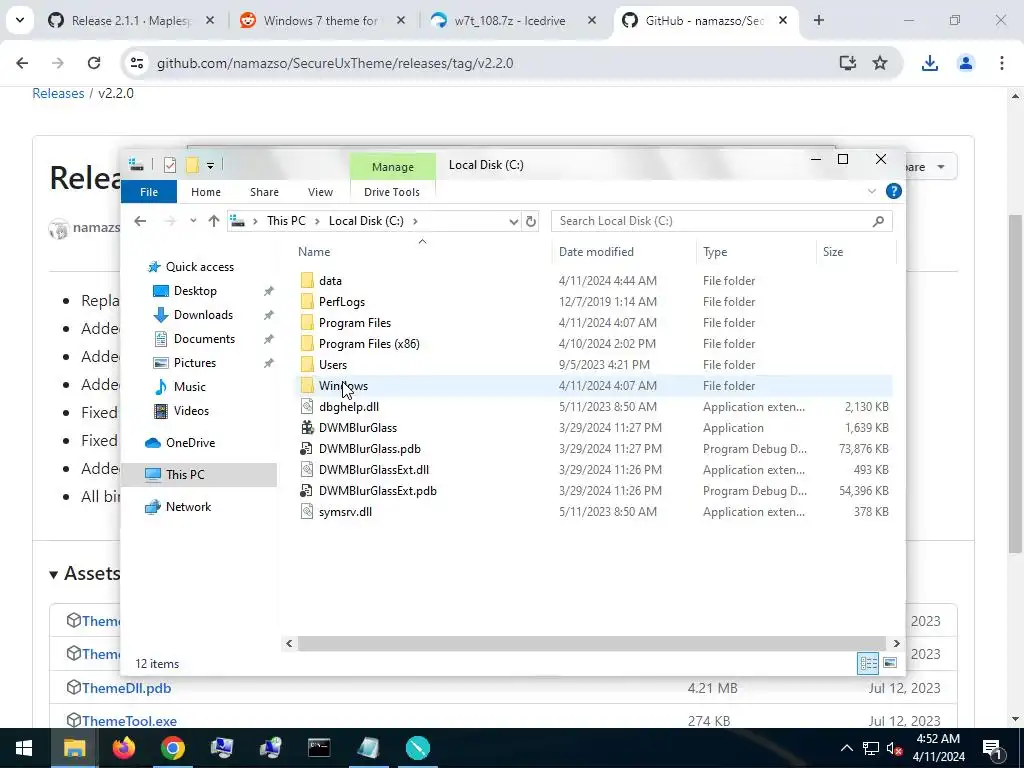The width and height of the screenshot is (1024, 768).
Task: Click Properties quick access toolbar icon
Action: [x=170, y=165]
